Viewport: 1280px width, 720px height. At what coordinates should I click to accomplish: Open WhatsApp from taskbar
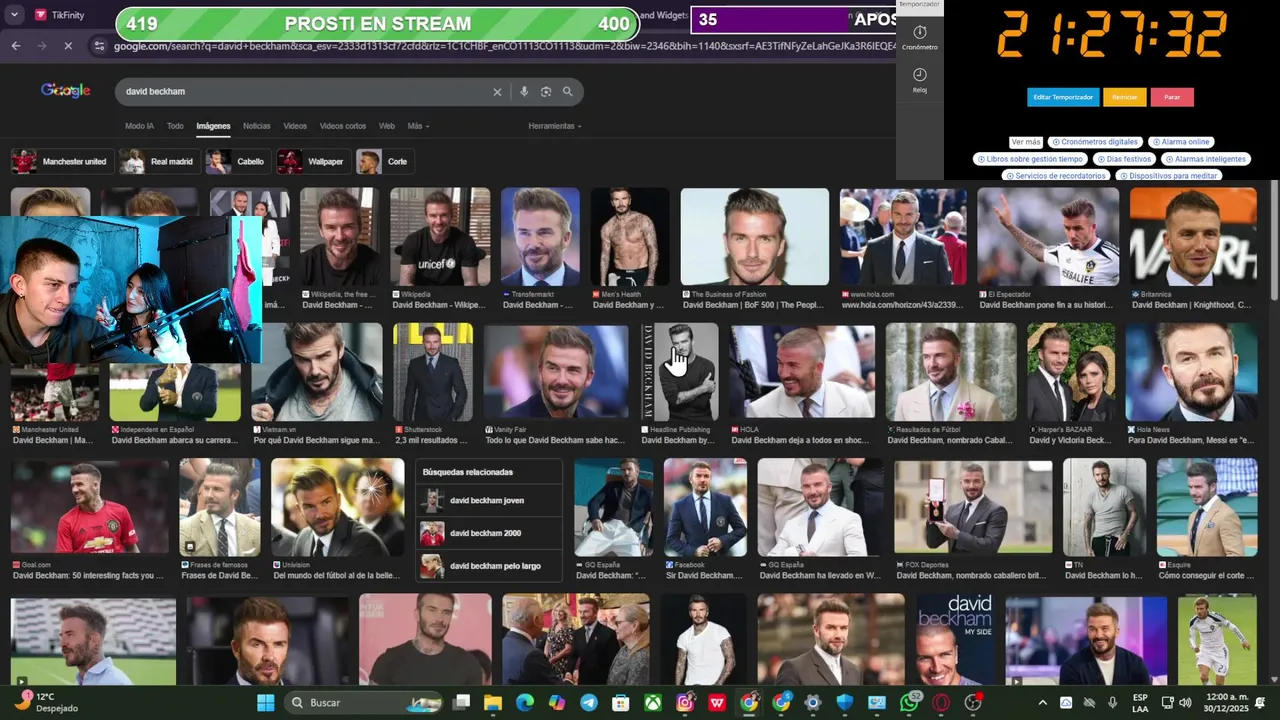[x=910, y=702]
